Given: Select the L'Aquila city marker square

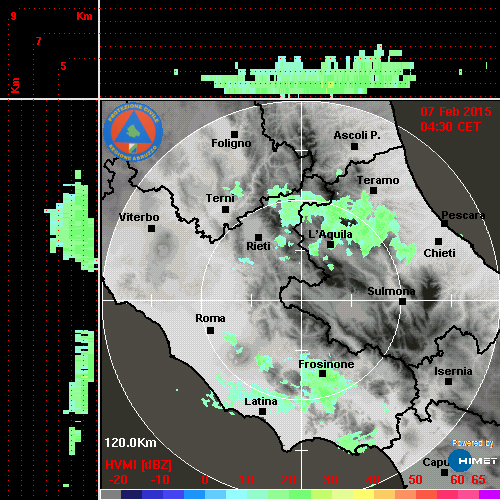Looking at the screenshot, I should click(x=330, y=245).
